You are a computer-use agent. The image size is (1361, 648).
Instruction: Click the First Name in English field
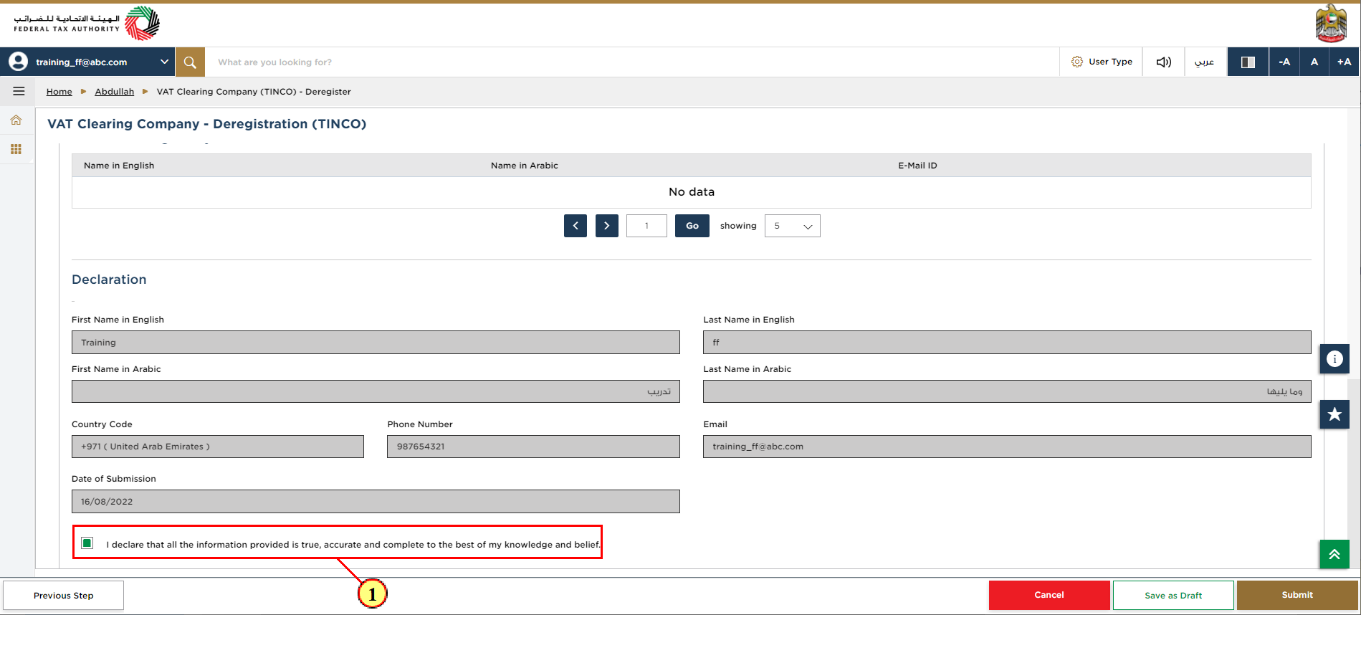376,342
